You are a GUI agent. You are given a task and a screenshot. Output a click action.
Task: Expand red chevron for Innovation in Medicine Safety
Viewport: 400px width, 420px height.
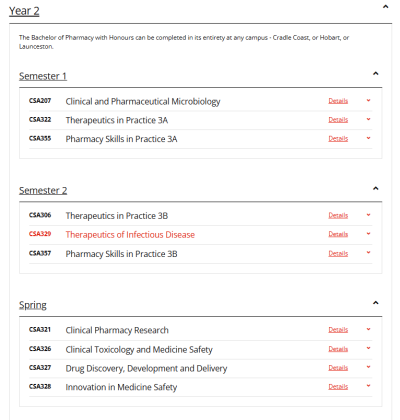click(x=368, y=386)
